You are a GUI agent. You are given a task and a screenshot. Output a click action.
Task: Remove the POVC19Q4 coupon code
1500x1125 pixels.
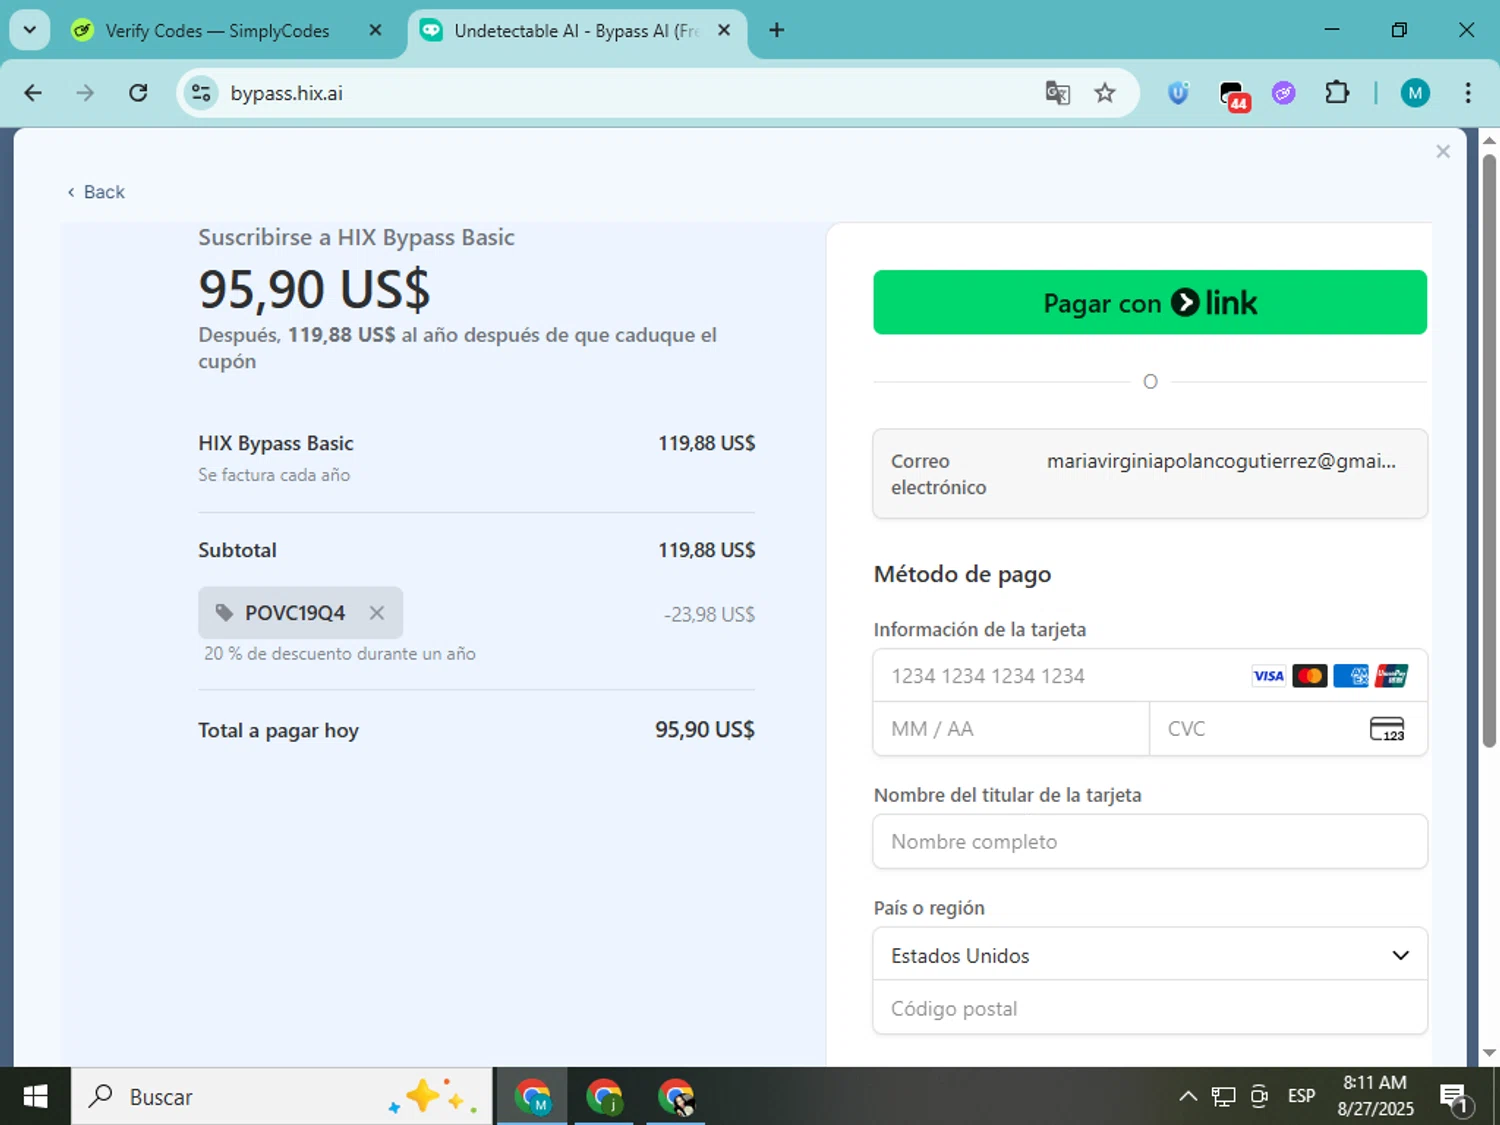[377, 613]
